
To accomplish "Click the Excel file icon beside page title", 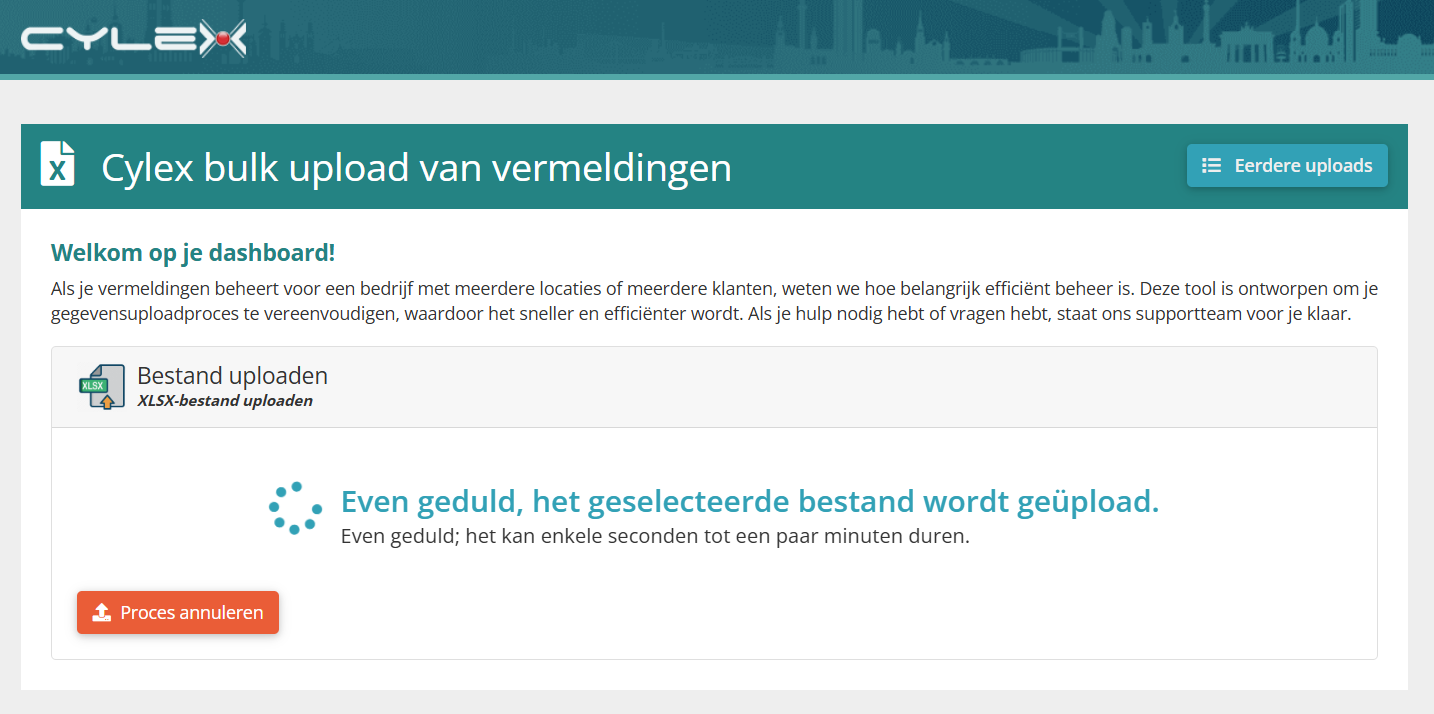I will (x=58, y=164).
